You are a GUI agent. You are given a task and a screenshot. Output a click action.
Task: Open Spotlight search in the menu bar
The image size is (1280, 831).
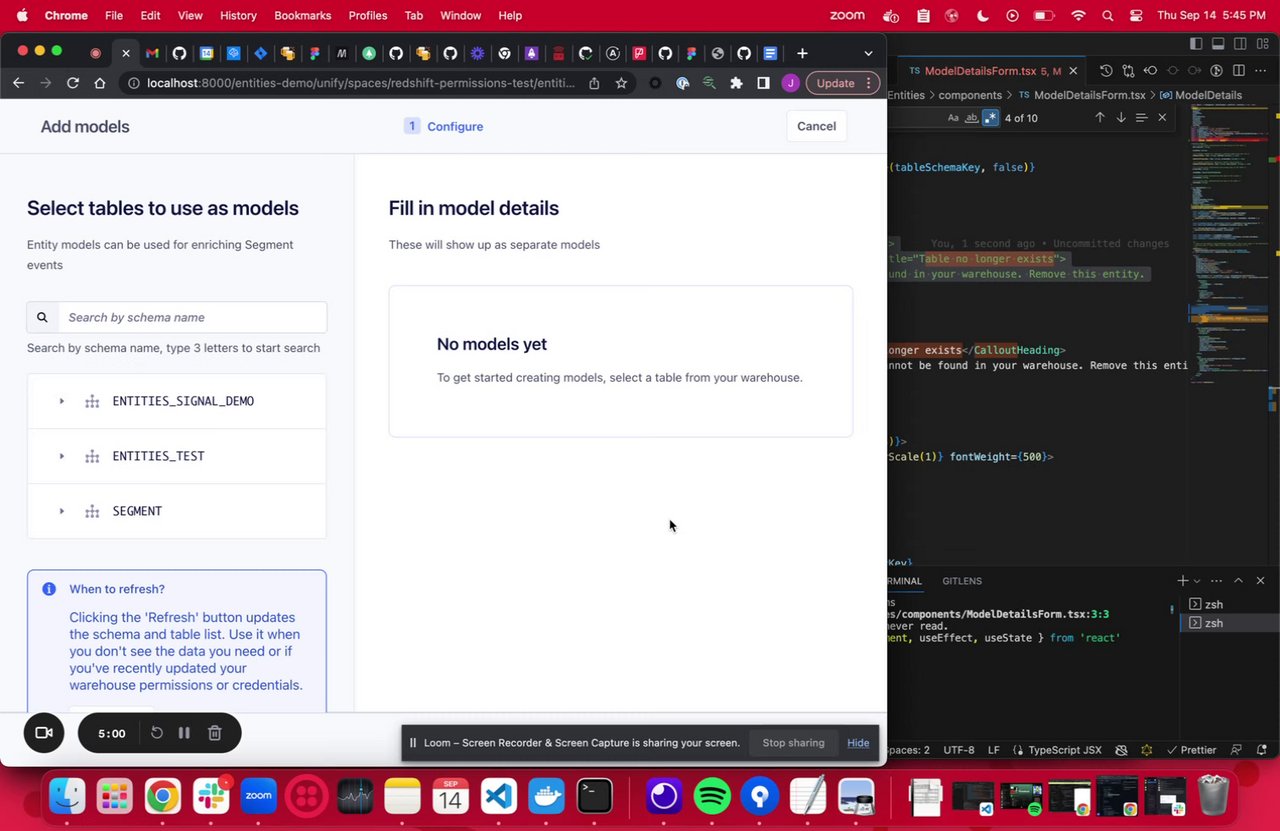(x=1107, y=15)
